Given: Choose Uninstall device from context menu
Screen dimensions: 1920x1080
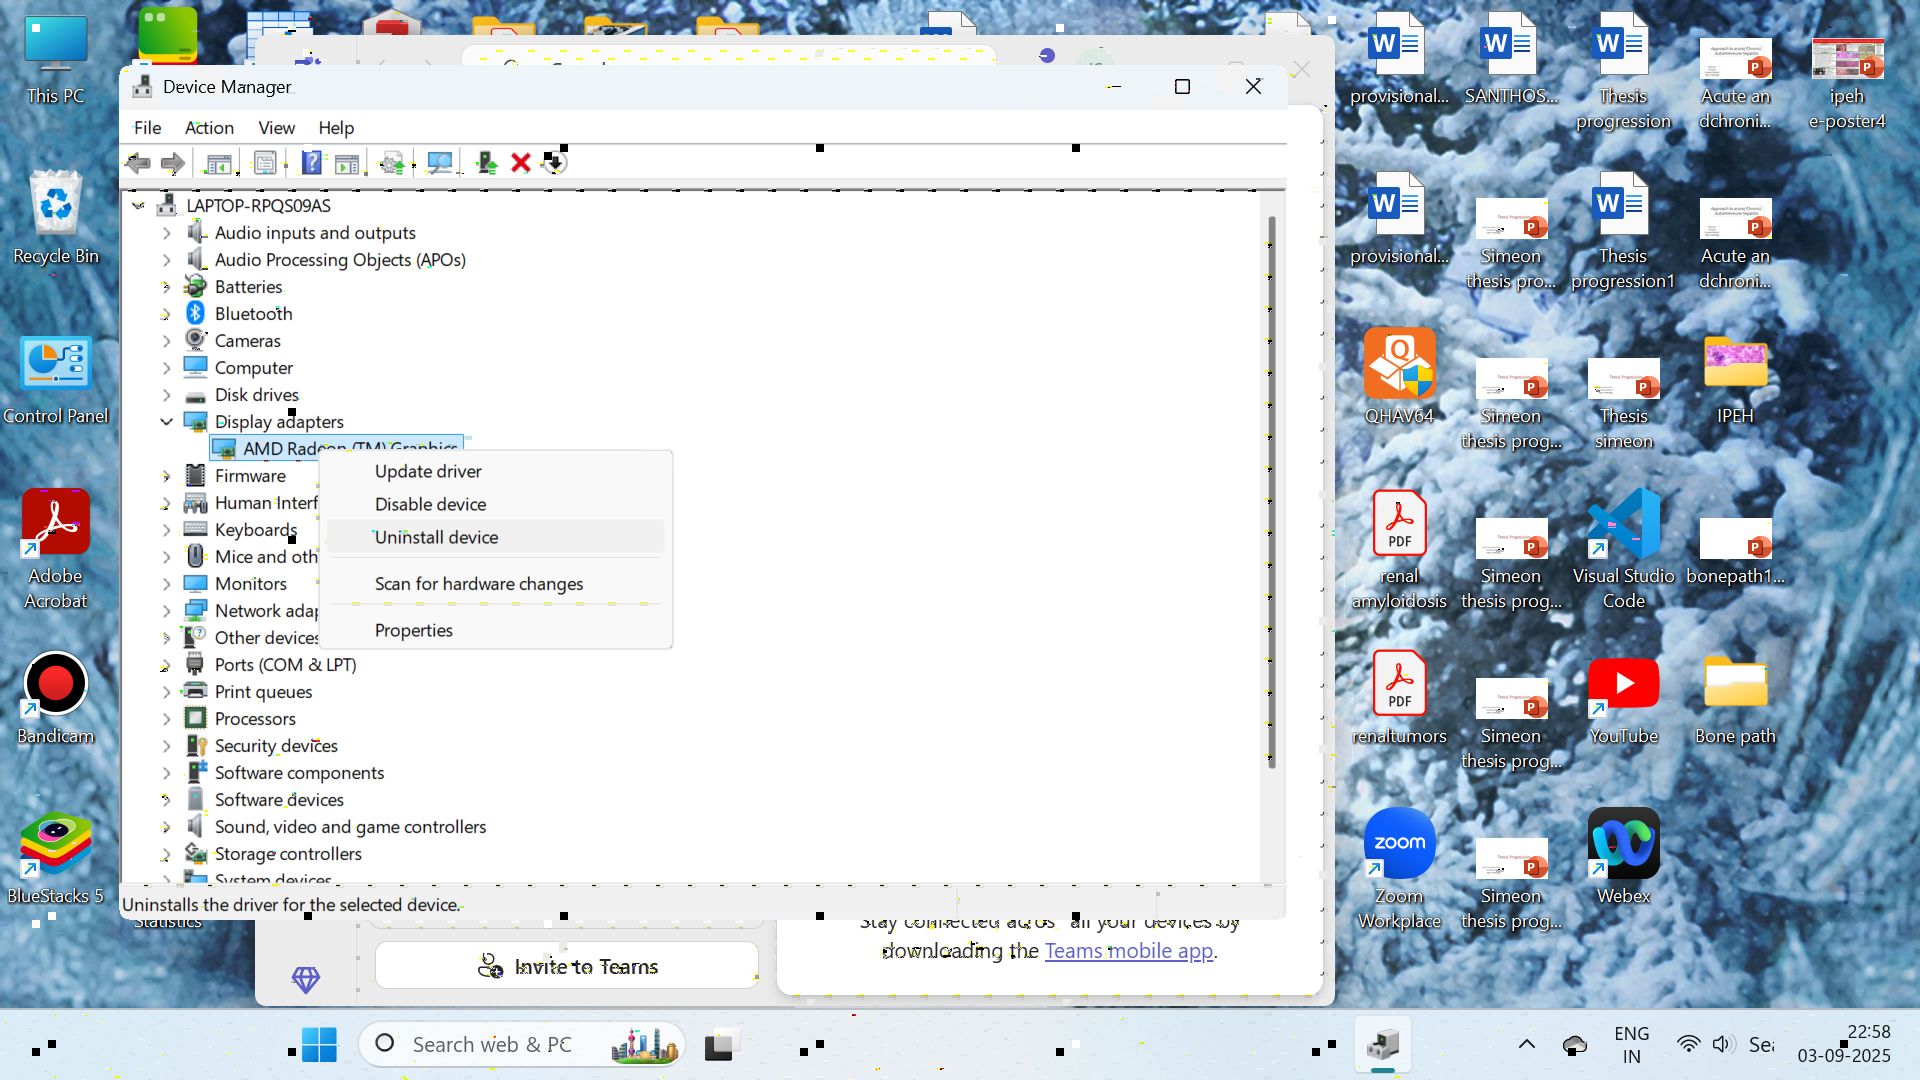Looking at the screenshot, I should pyautogui.click(x=436, y=537).
